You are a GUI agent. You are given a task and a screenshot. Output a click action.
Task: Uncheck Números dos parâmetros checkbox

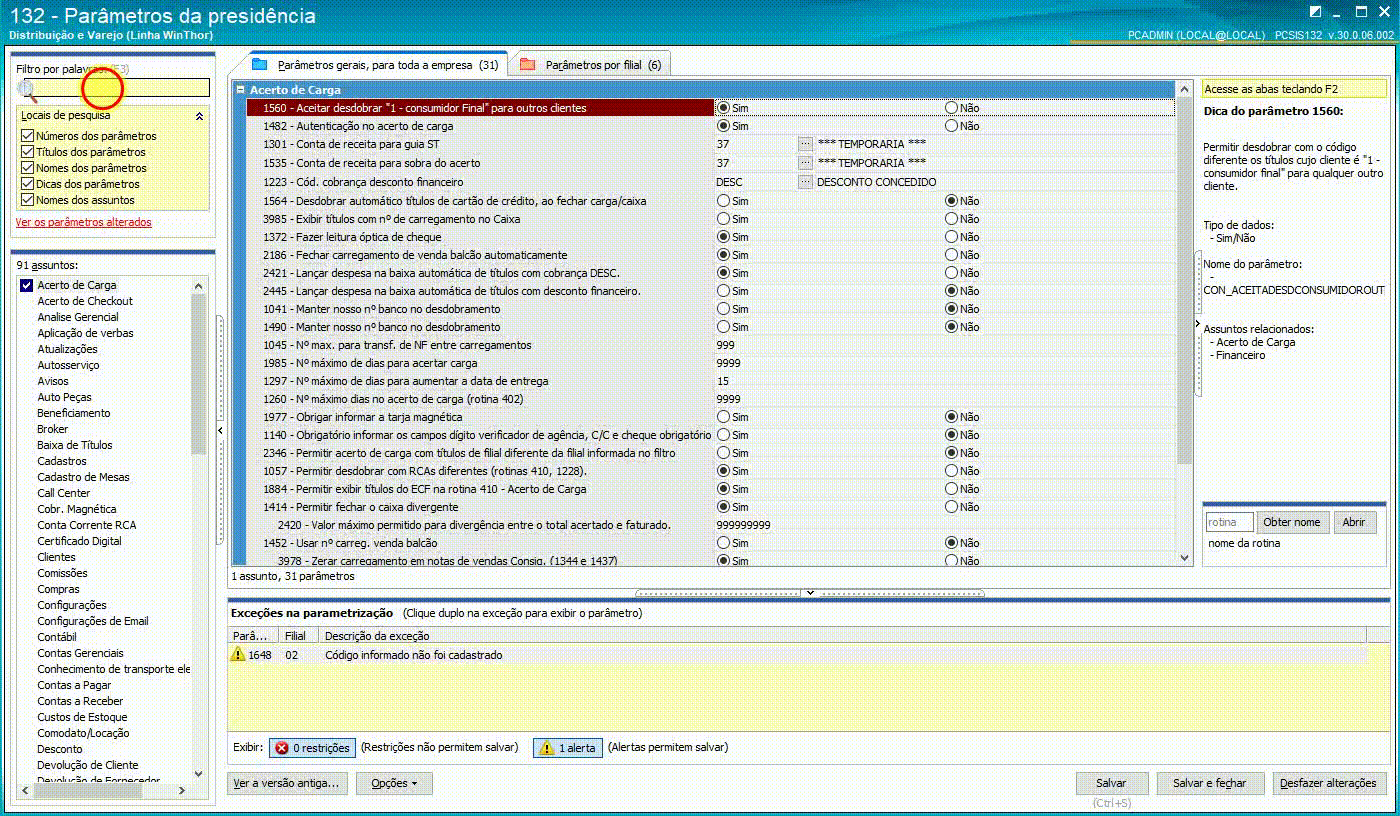27,136
